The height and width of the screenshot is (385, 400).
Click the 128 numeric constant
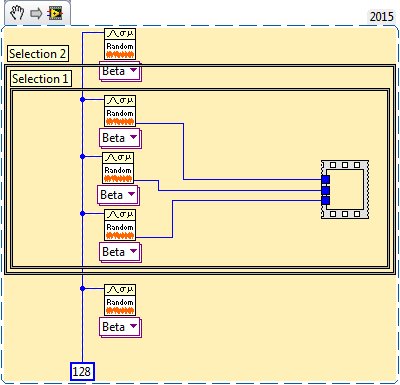click(82, 371)
